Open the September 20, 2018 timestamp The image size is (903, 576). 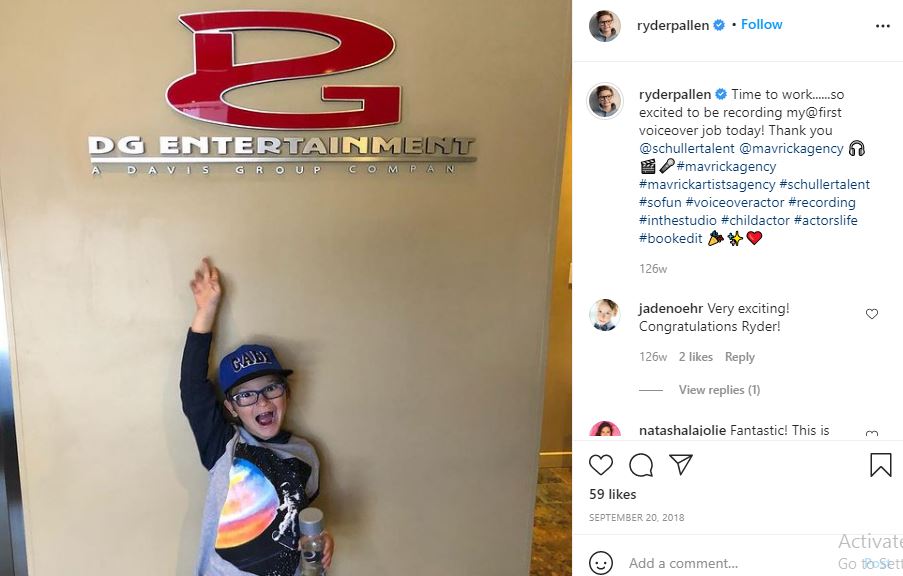click(x=636, y=517)
